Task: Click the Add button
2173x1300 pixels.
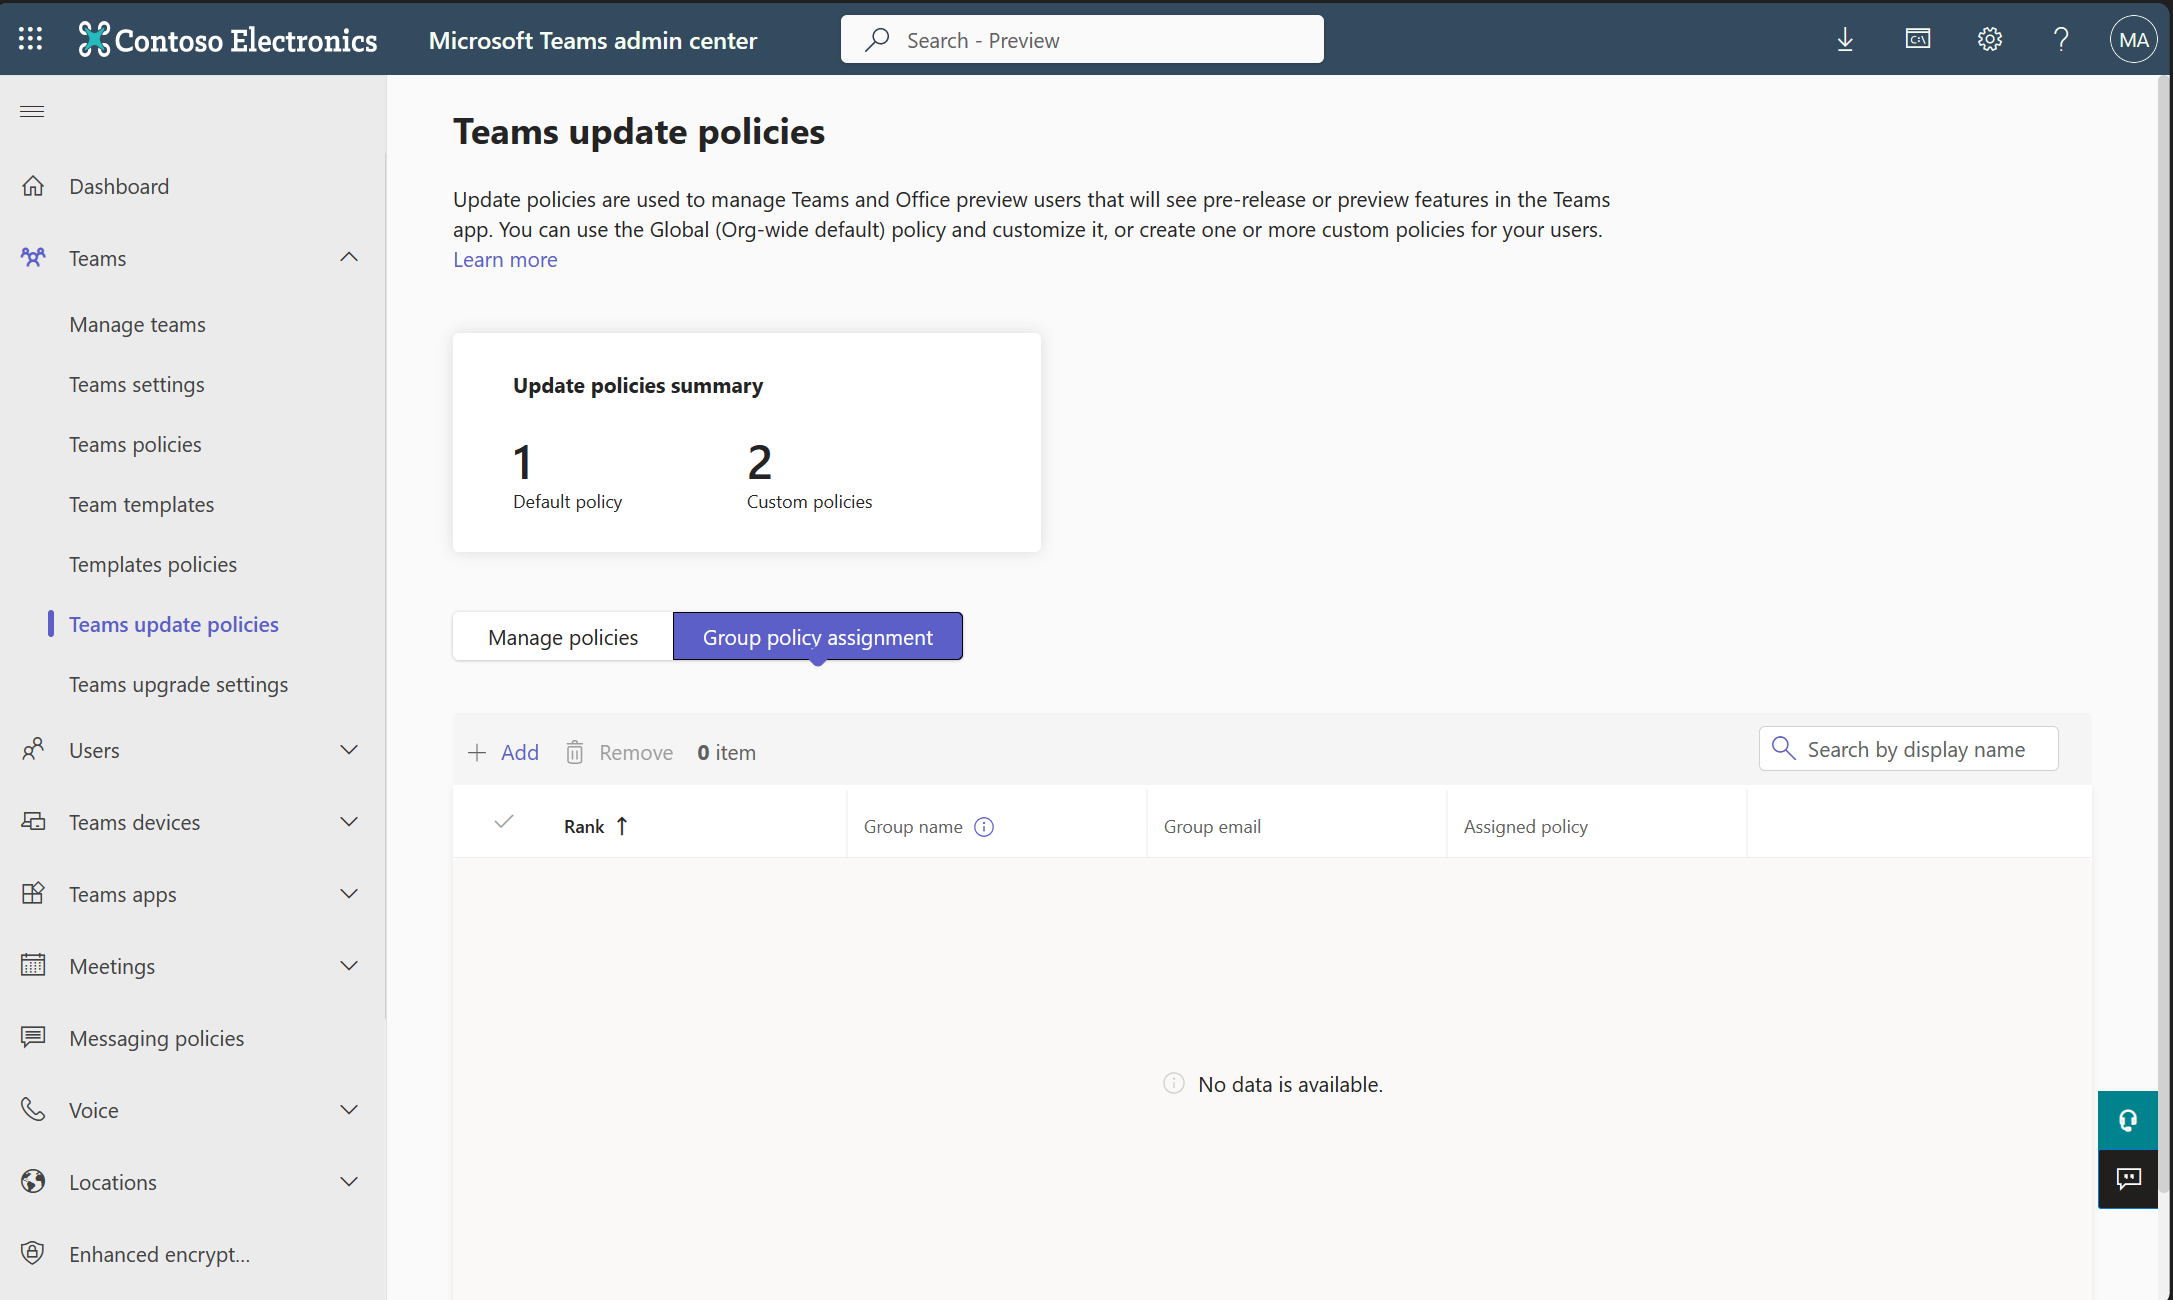Action: pos(504,752)
